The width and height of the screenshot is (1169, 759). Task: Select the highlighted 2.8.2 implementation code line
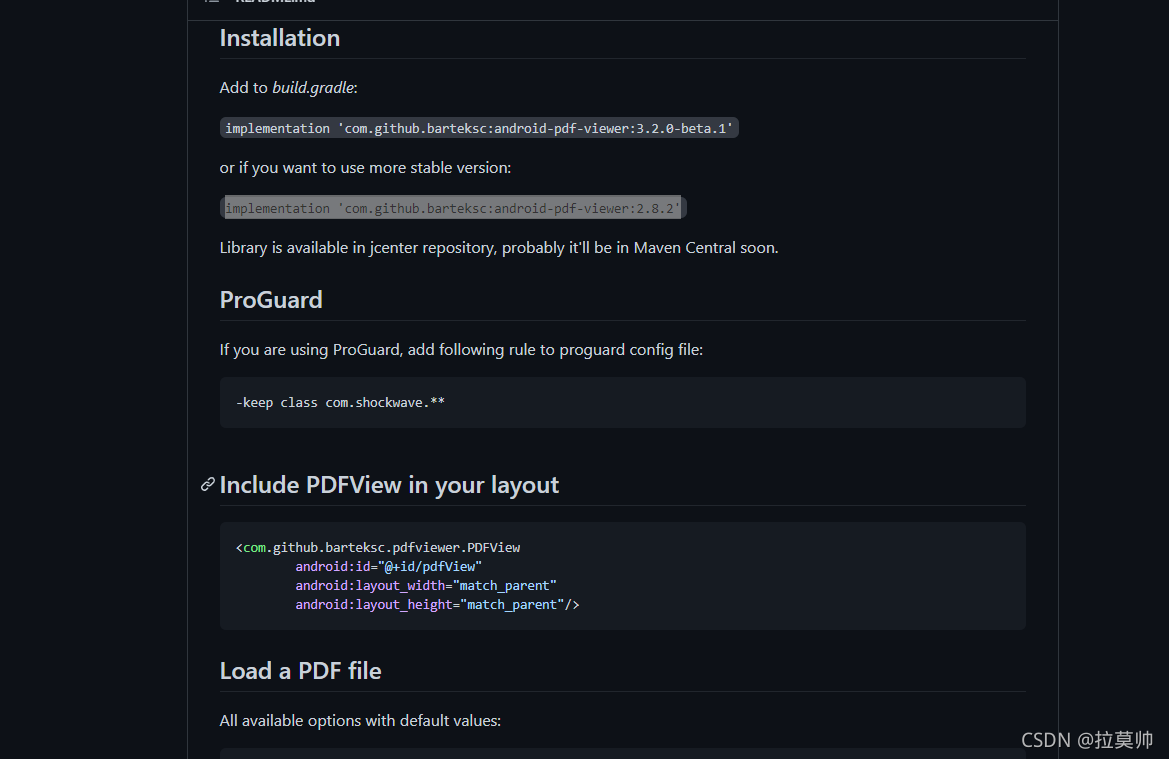453,208
